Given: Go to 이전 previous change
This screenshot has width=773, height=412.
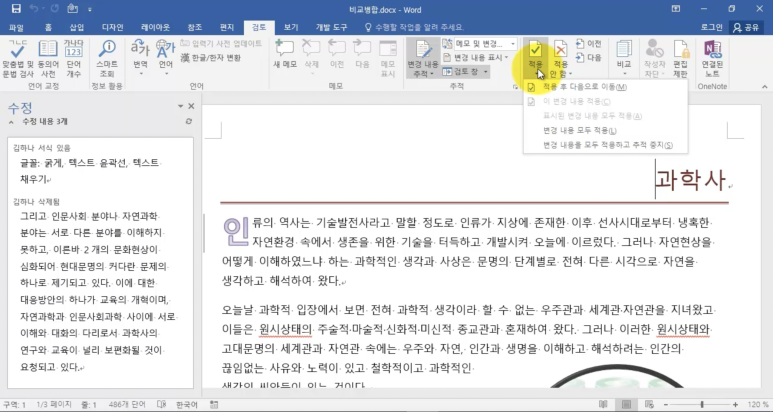Looking at the screenshot, I should coord(589,44).
